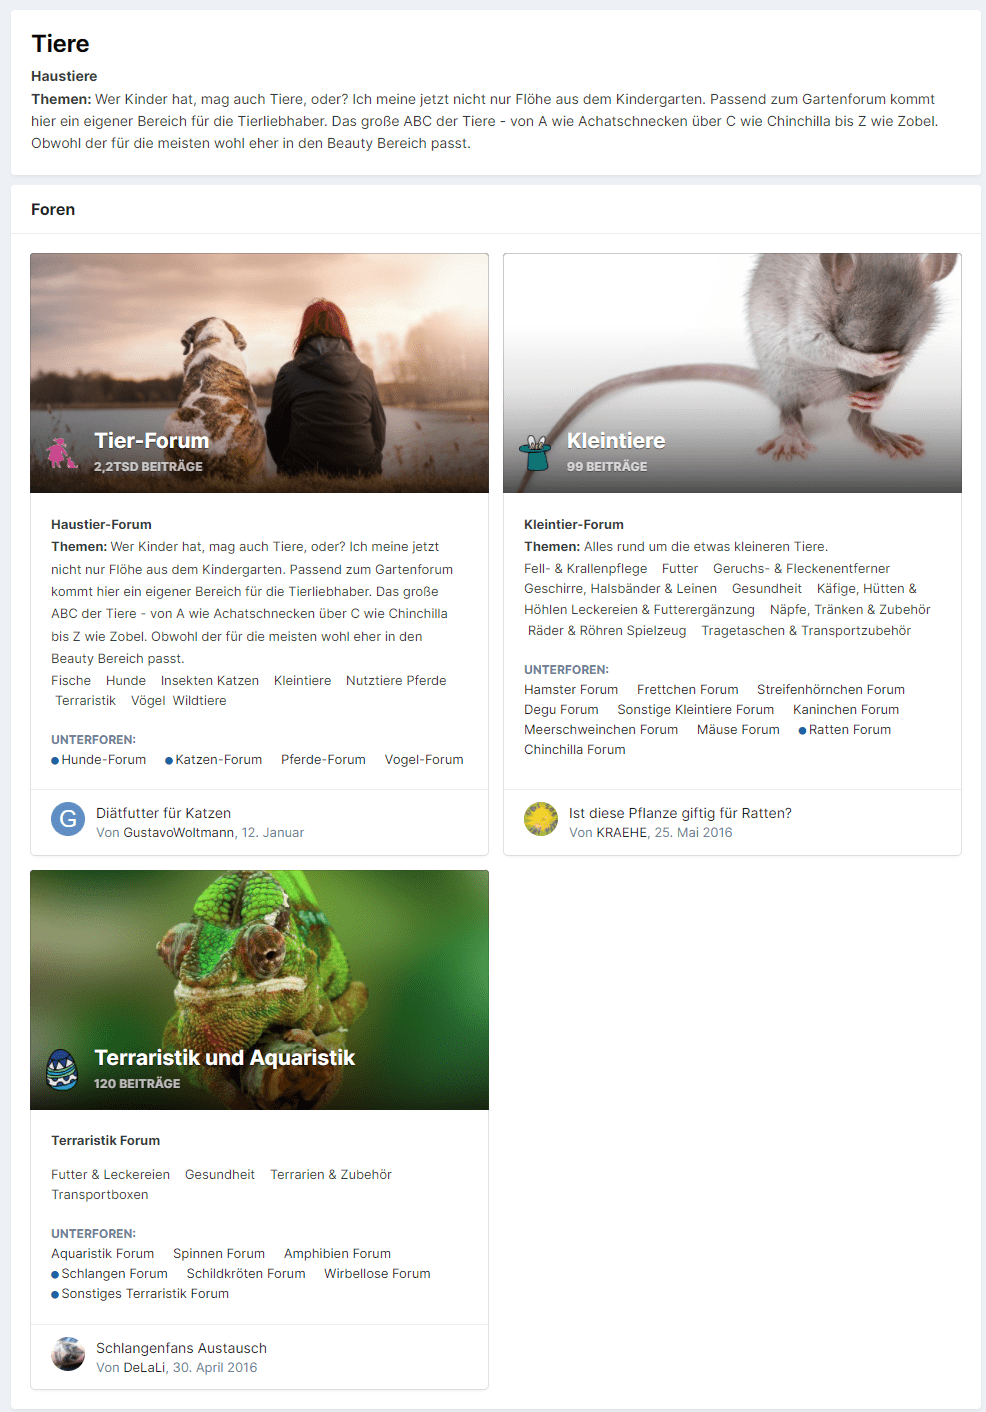Open the Aquaristik Forum subforum
The width and height of the screenshot is (986, 1412).
(103, 1253)
